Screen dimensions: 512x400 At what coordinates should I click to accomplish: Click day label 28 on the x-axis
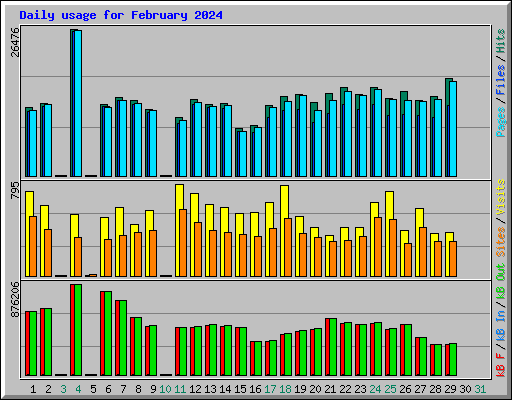coord(435,389)
